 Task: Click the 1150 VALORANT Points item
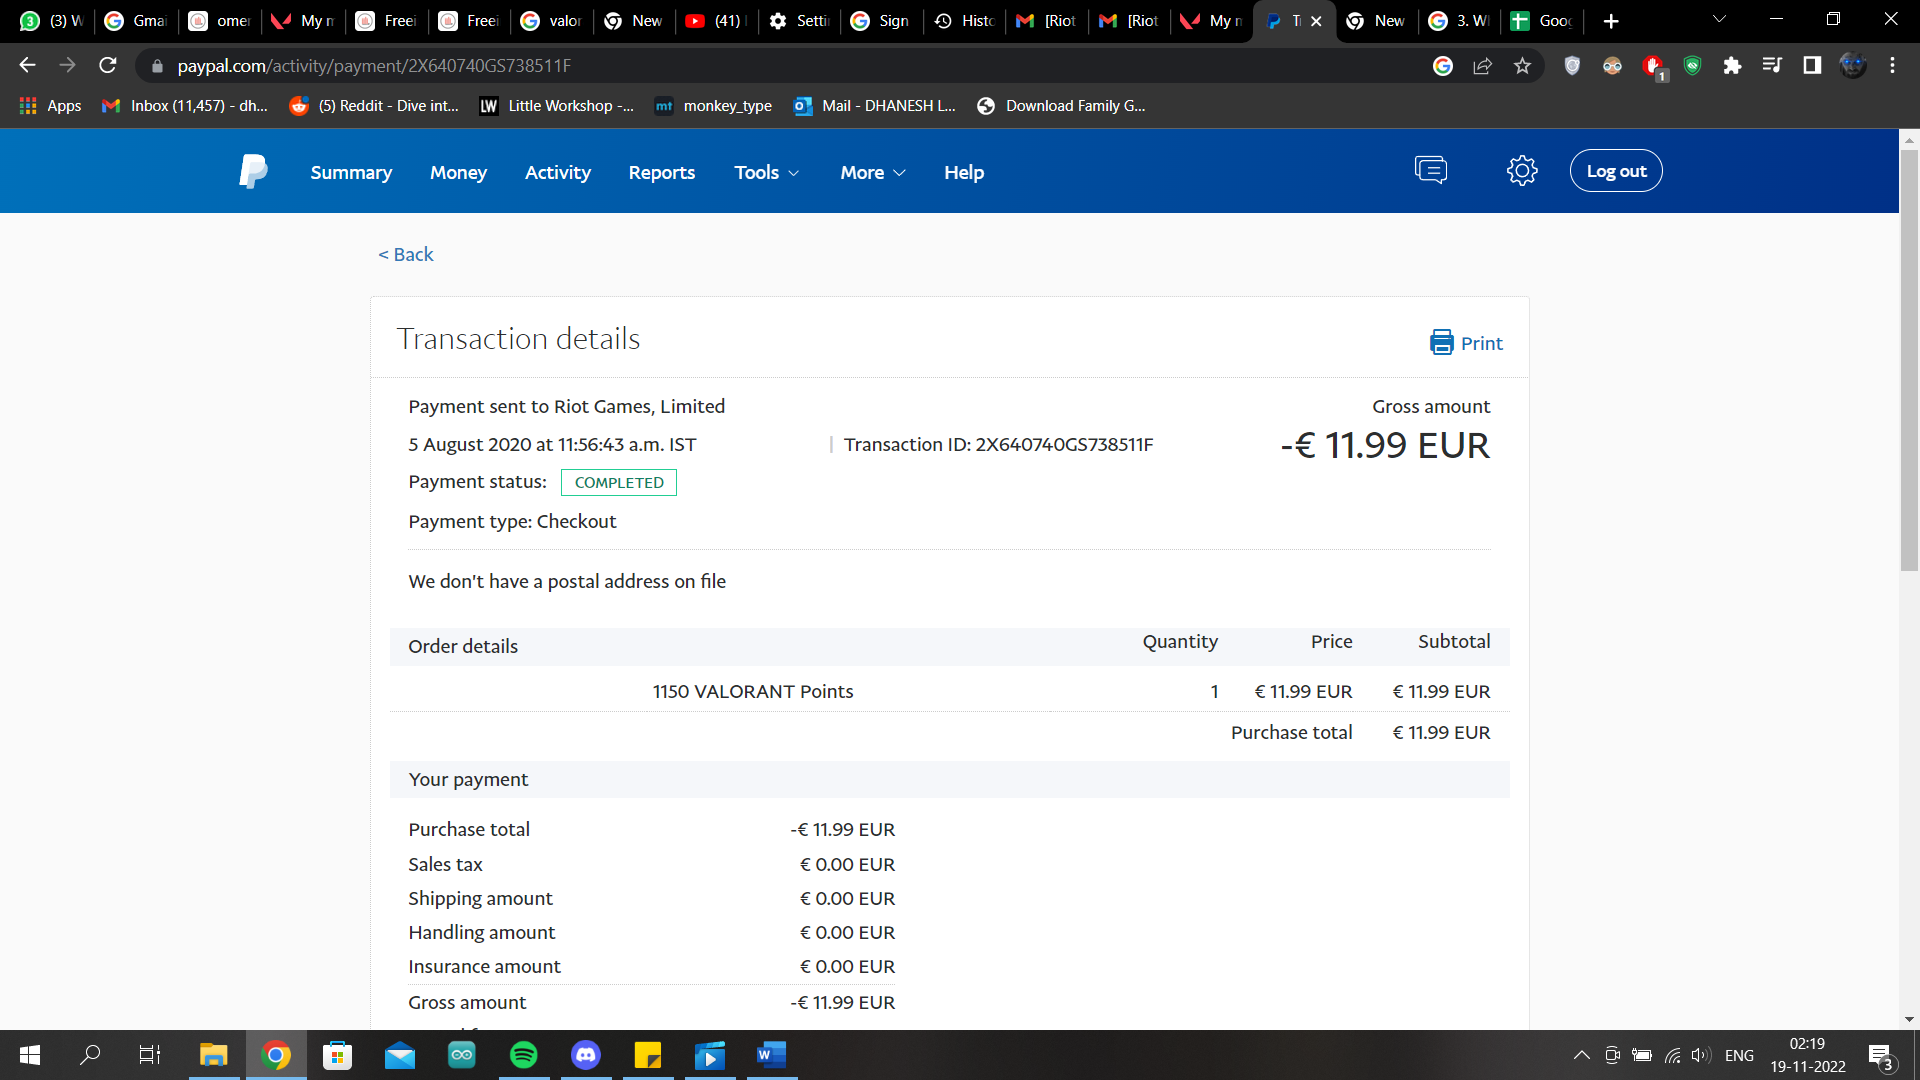click(753, 692)
